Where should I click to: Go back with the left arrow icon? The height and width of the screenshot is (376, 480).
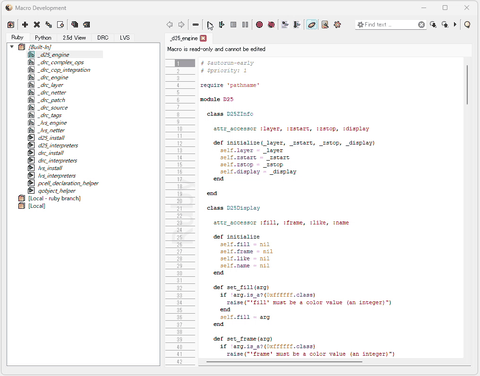click(169, 25)
